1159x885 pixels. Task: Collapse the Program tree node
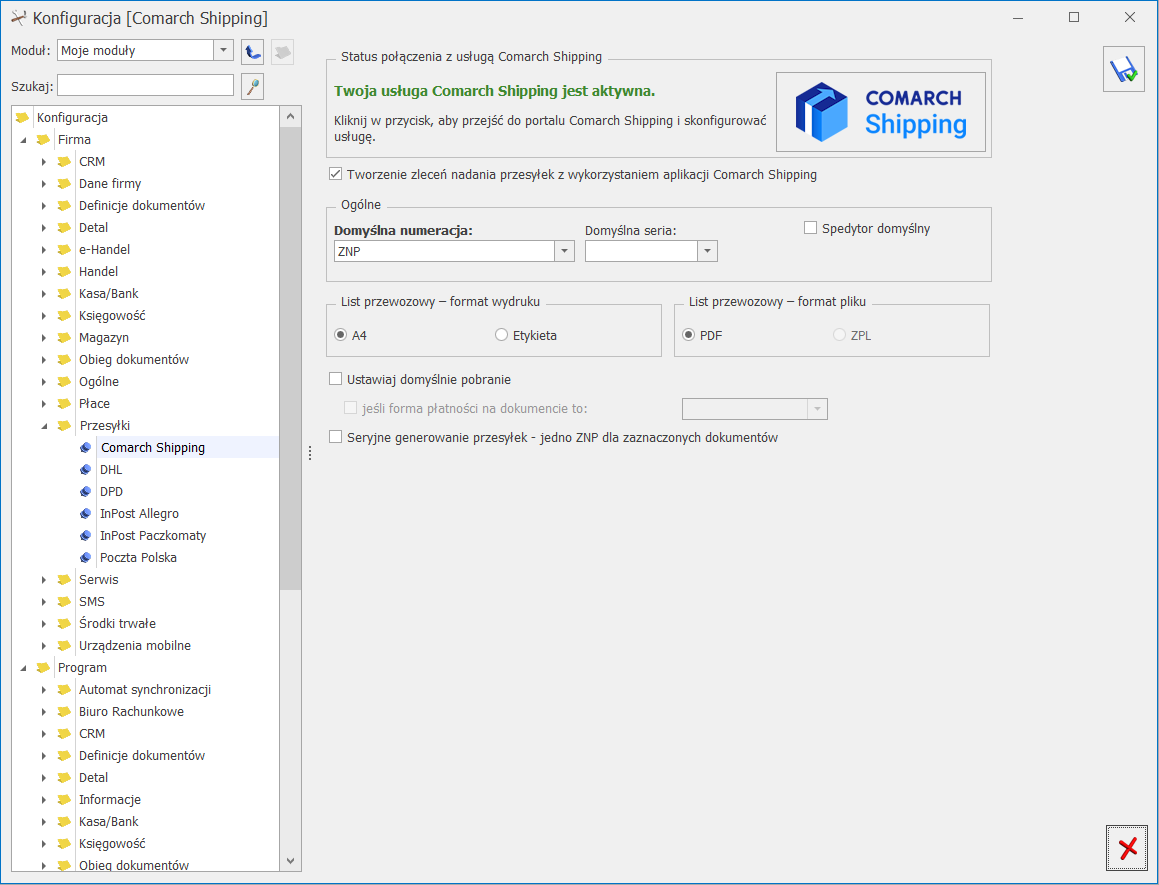tap(24, 668)
